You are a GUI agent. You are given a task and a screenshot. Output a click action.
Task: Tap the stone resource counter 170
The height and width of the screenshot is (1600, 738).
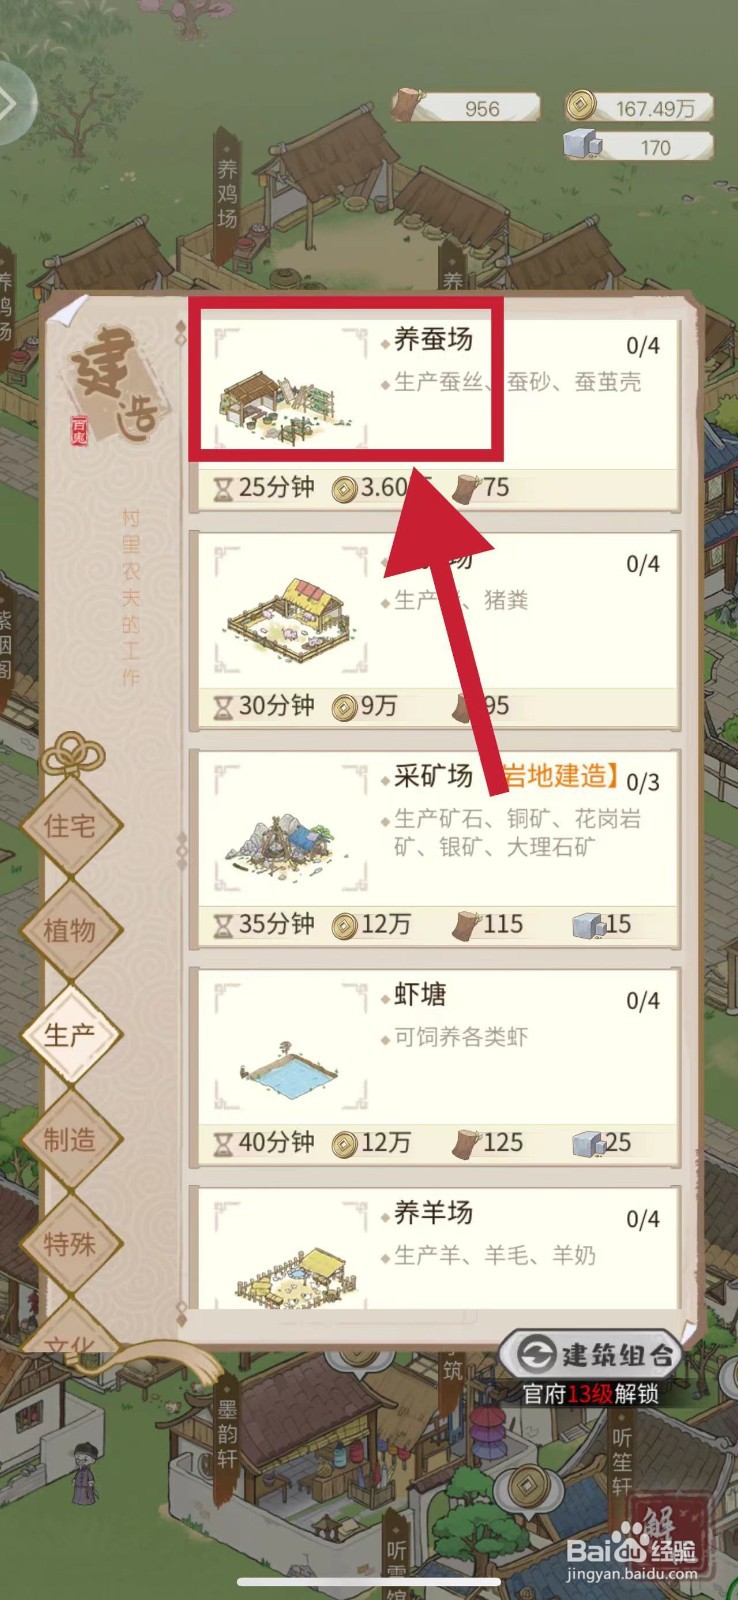(640, 146)
